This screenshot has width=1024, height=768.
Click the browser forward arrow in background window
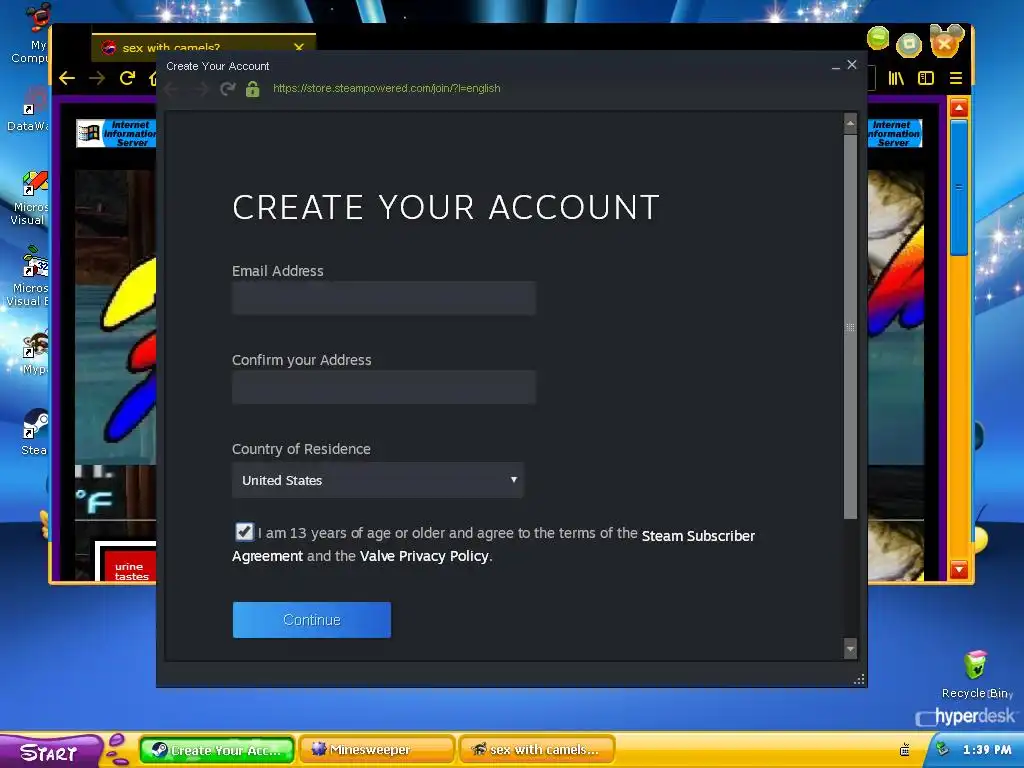click(97, 79)
